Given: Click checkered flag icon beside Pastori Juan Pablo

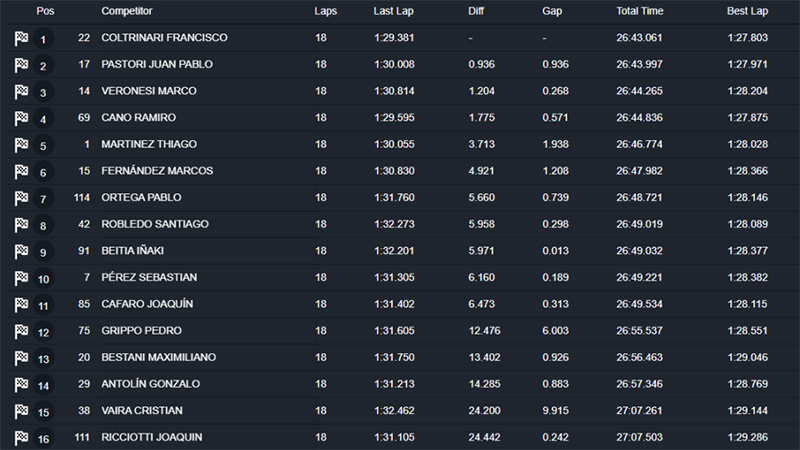Looking at the screenshot, I should 21,65.
